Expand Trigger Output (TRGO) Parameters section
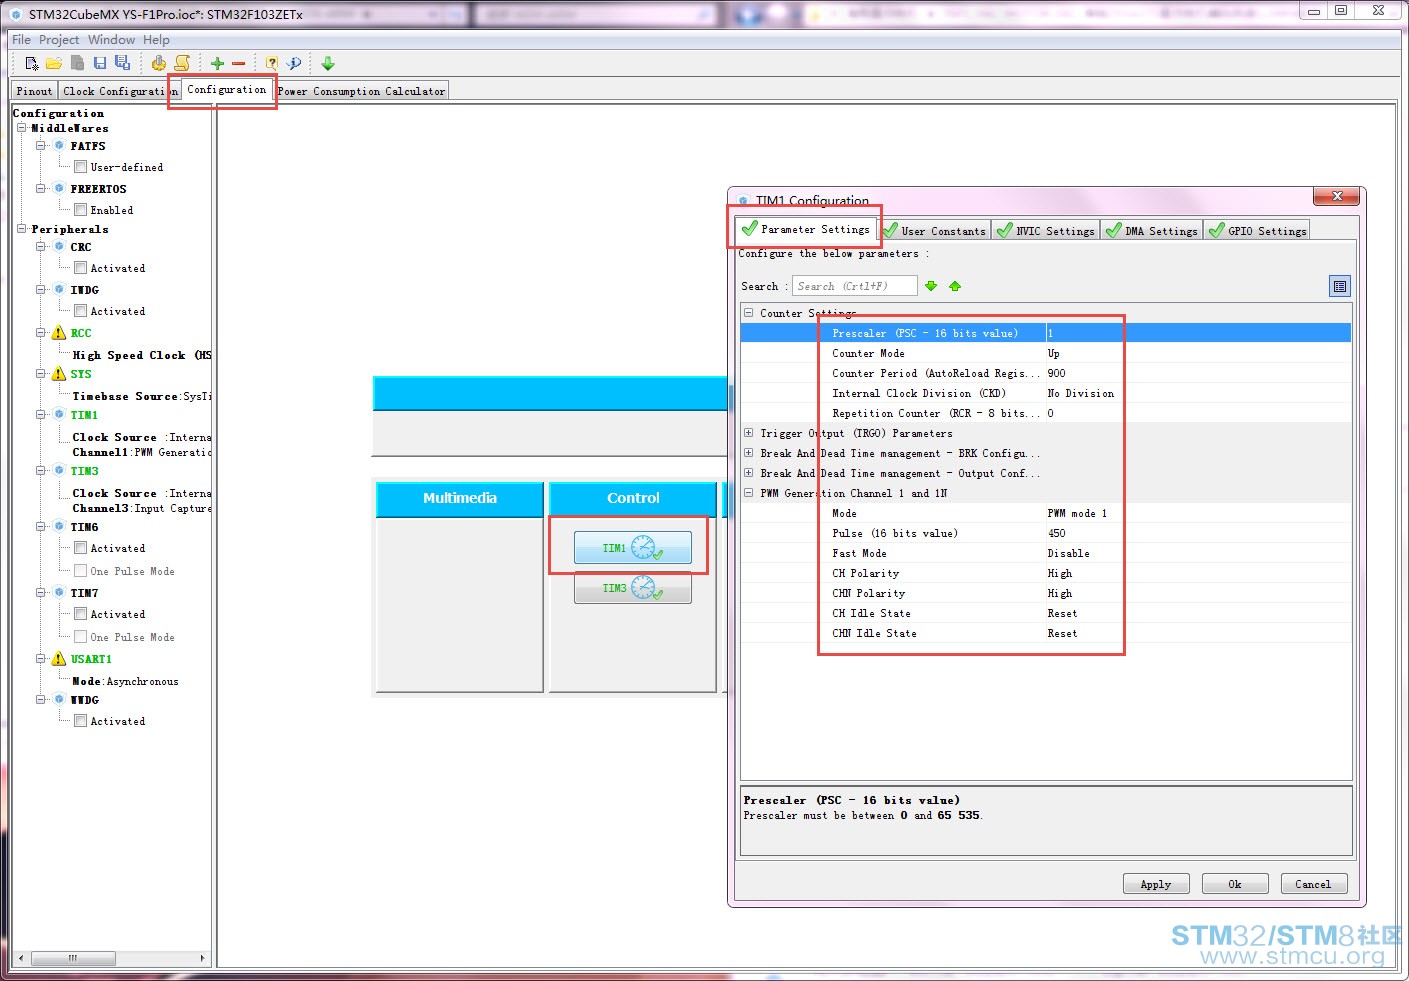Image resolution: width=1409 pixels, height=981 pixels. coord(748,433)
